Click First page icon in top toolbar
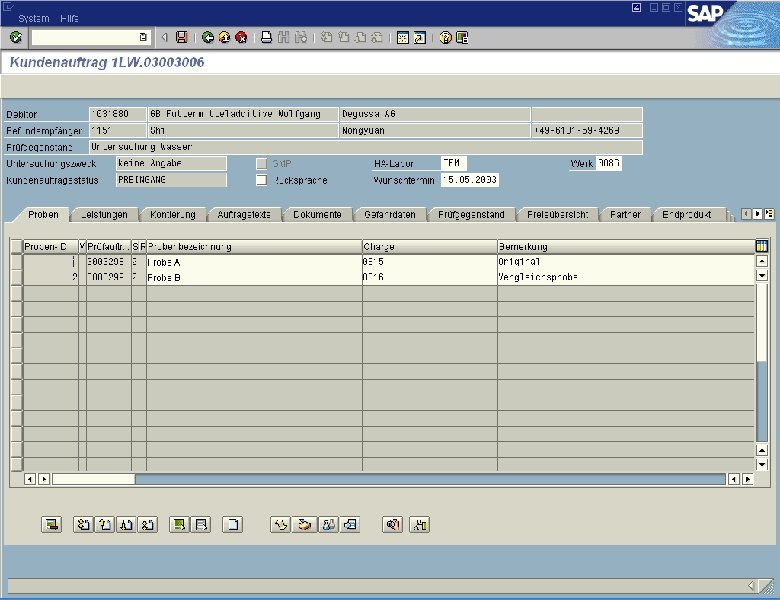 [326, 37]
